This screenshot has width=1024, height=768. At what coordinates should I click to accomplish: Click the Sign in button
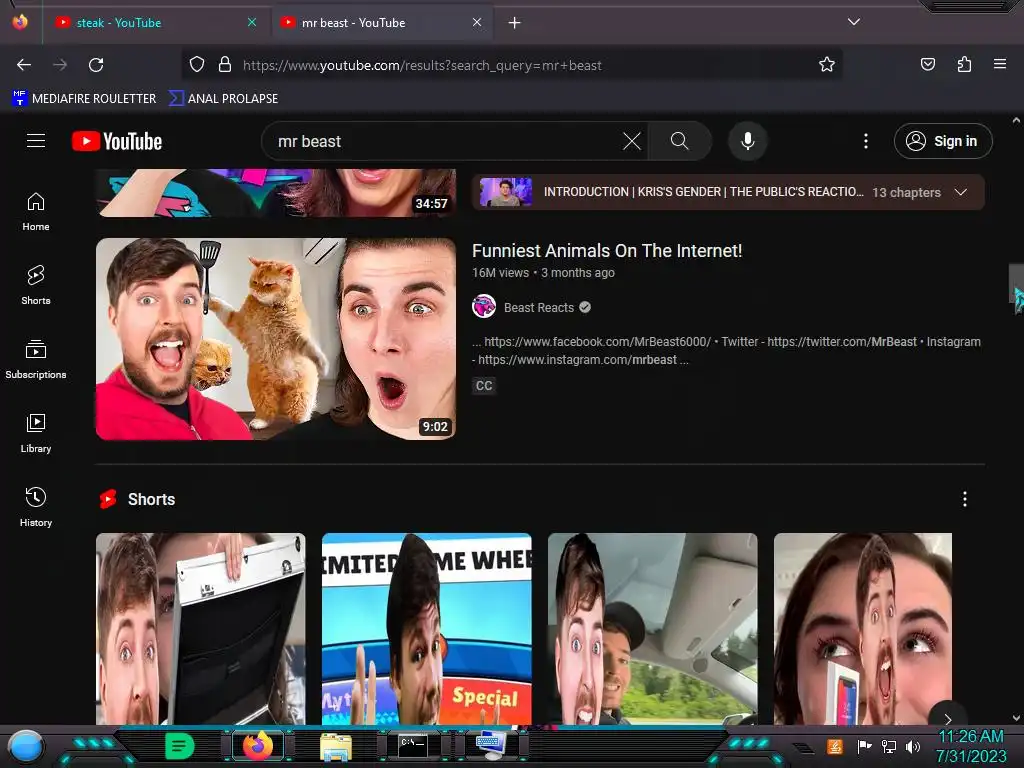(943, 141)
